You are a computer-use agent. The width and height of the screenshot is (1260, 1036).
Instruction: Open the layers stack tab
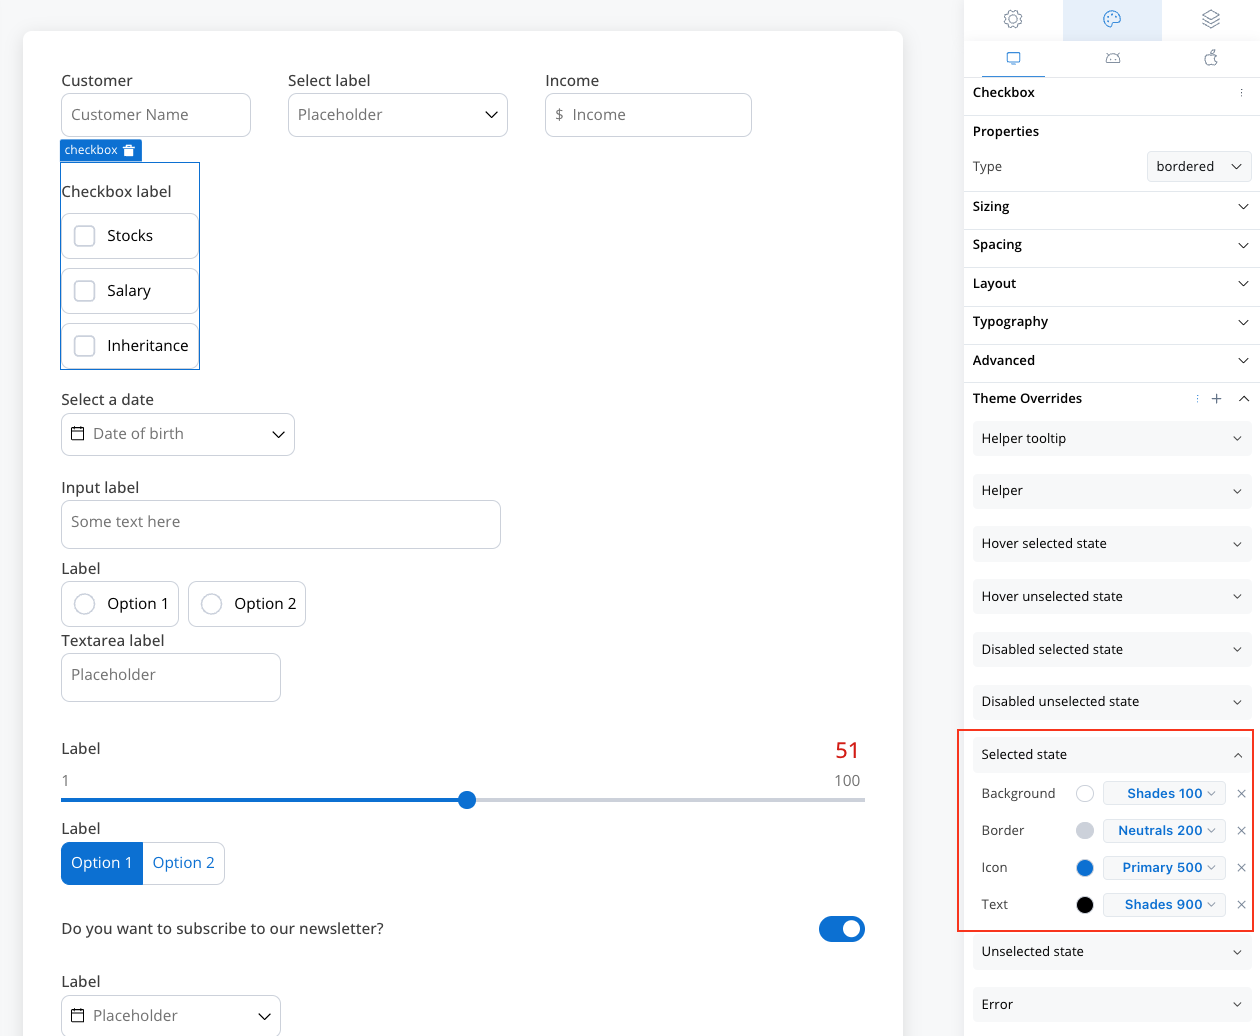[1211, 19]
